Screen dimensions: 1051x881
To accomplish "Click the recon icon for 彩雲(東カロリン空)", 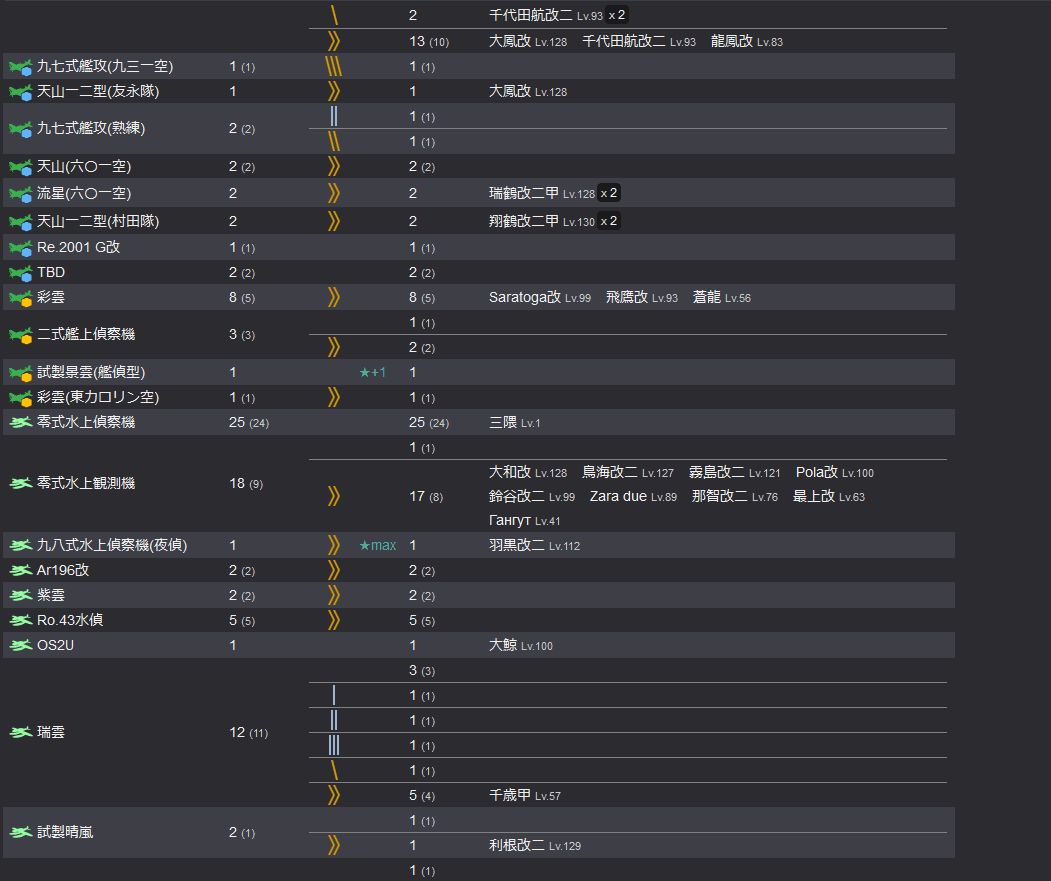I will [x=21, y=398].
